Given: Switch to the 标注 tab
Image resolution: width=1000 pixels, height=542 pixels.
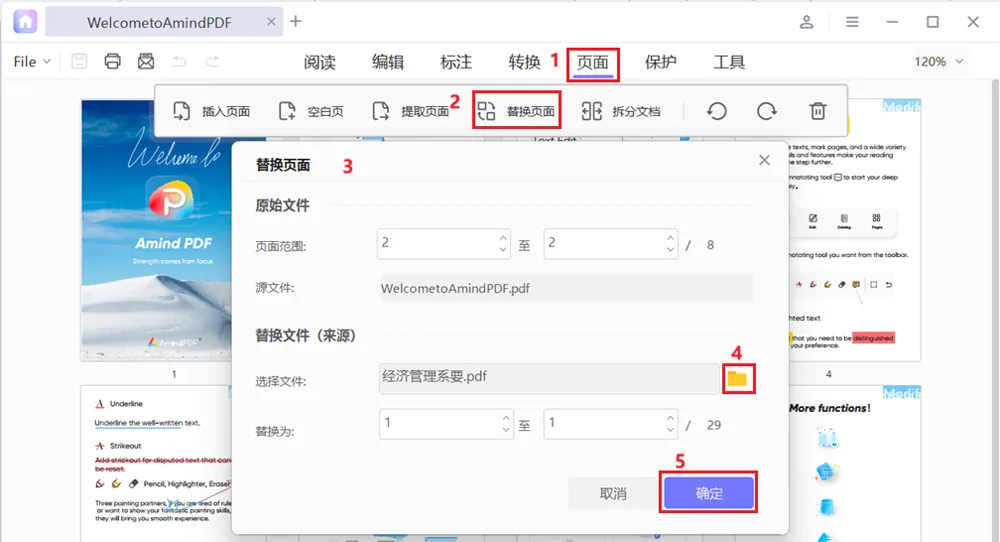Looking at the screenshot, I should click(x=456, y=62).
